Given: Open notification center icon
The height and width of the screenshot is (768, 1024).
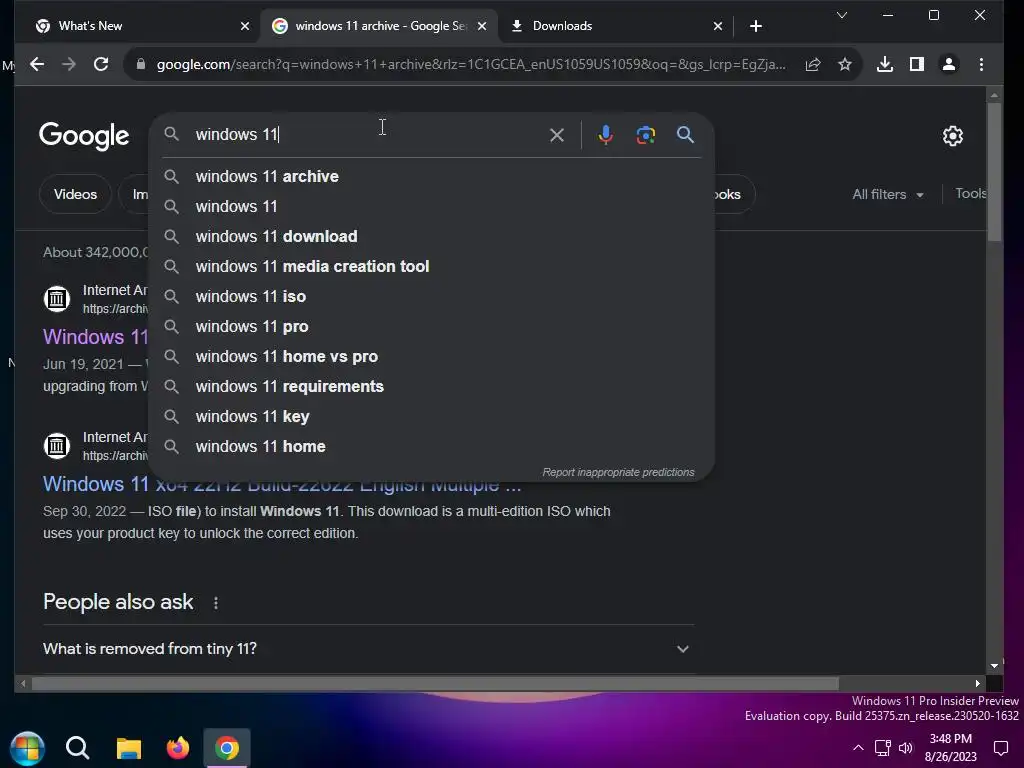Looking at the screenshot, I should point(1000,748).
